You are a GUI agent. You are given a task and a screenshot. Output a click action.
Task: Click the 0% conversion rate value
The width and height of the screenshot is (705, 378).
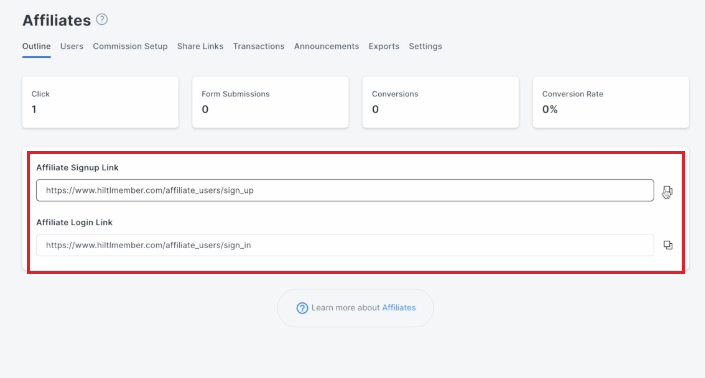tap(549, 109)
